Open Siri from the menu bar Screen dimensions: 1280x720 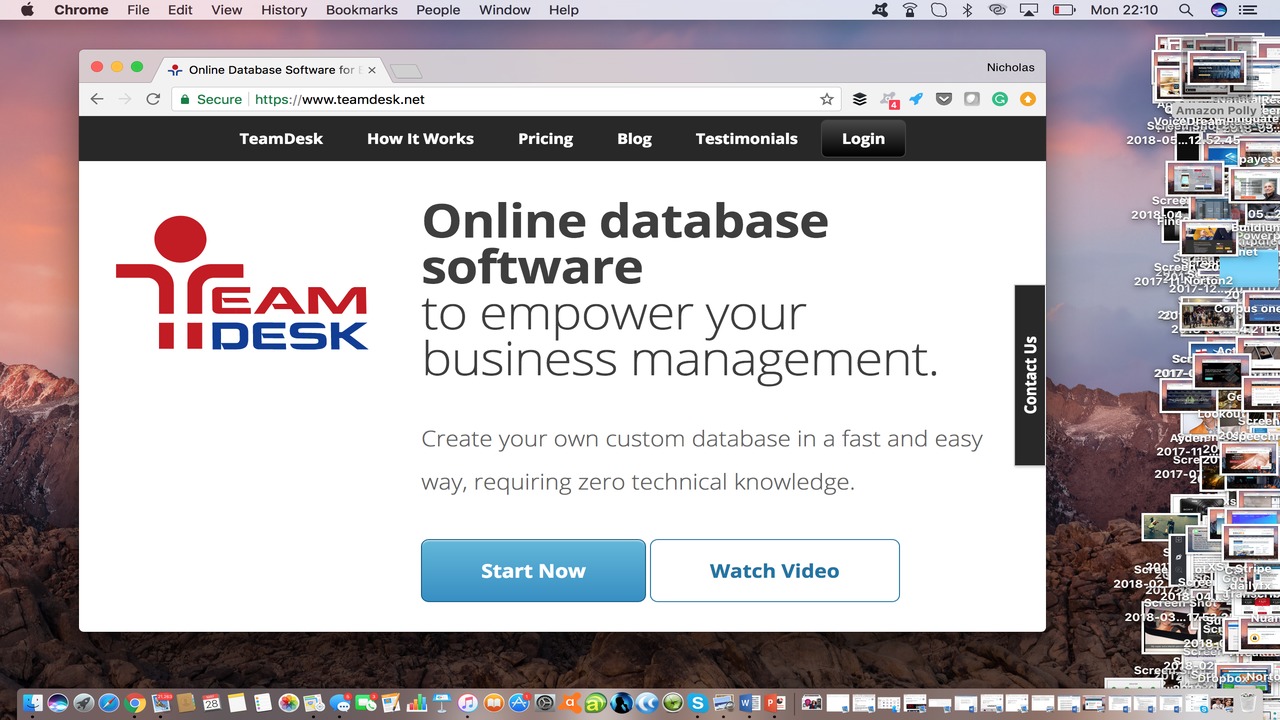click(1218, 10)
